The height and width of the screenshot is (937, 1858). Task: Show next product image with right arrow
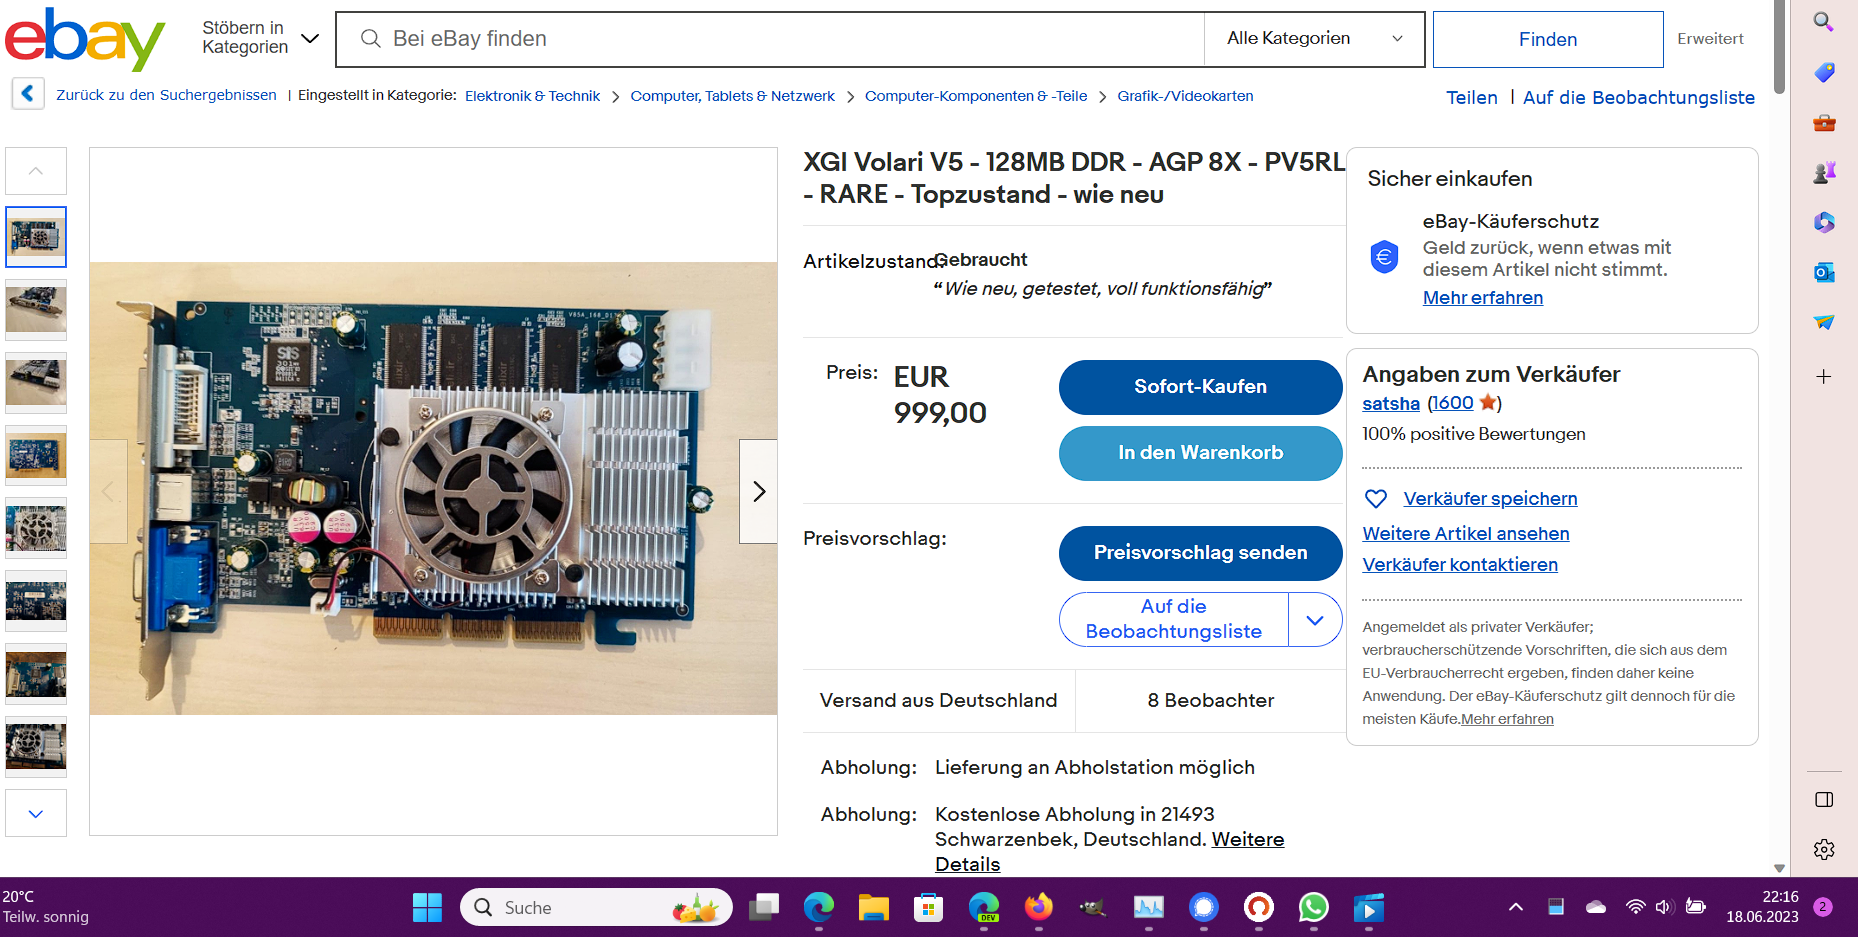[x=759, y=491]
